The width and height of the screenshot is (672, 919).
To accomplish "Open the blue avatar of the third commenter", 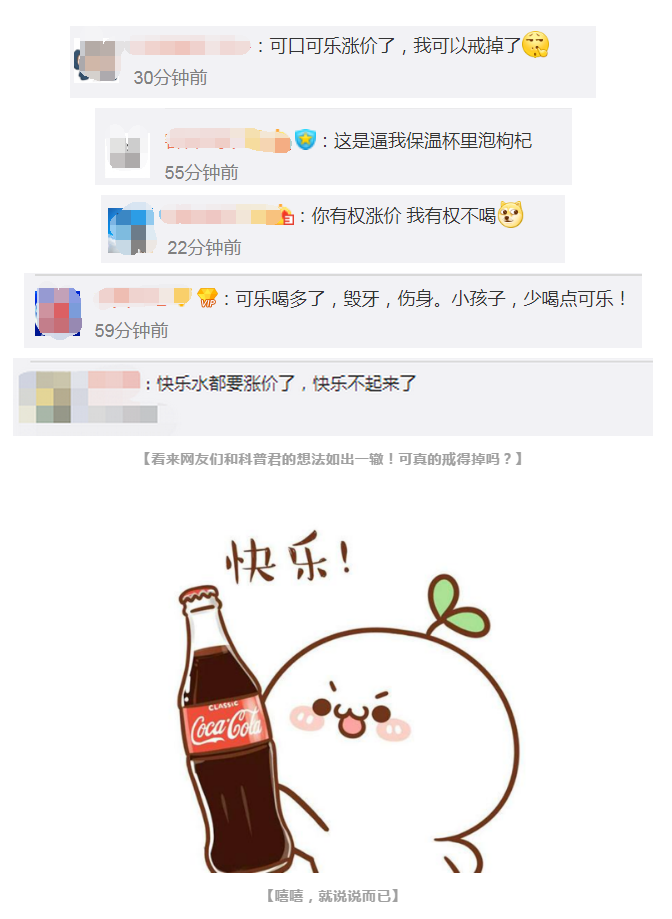I will pyautogui.click(x=131, y=230).
